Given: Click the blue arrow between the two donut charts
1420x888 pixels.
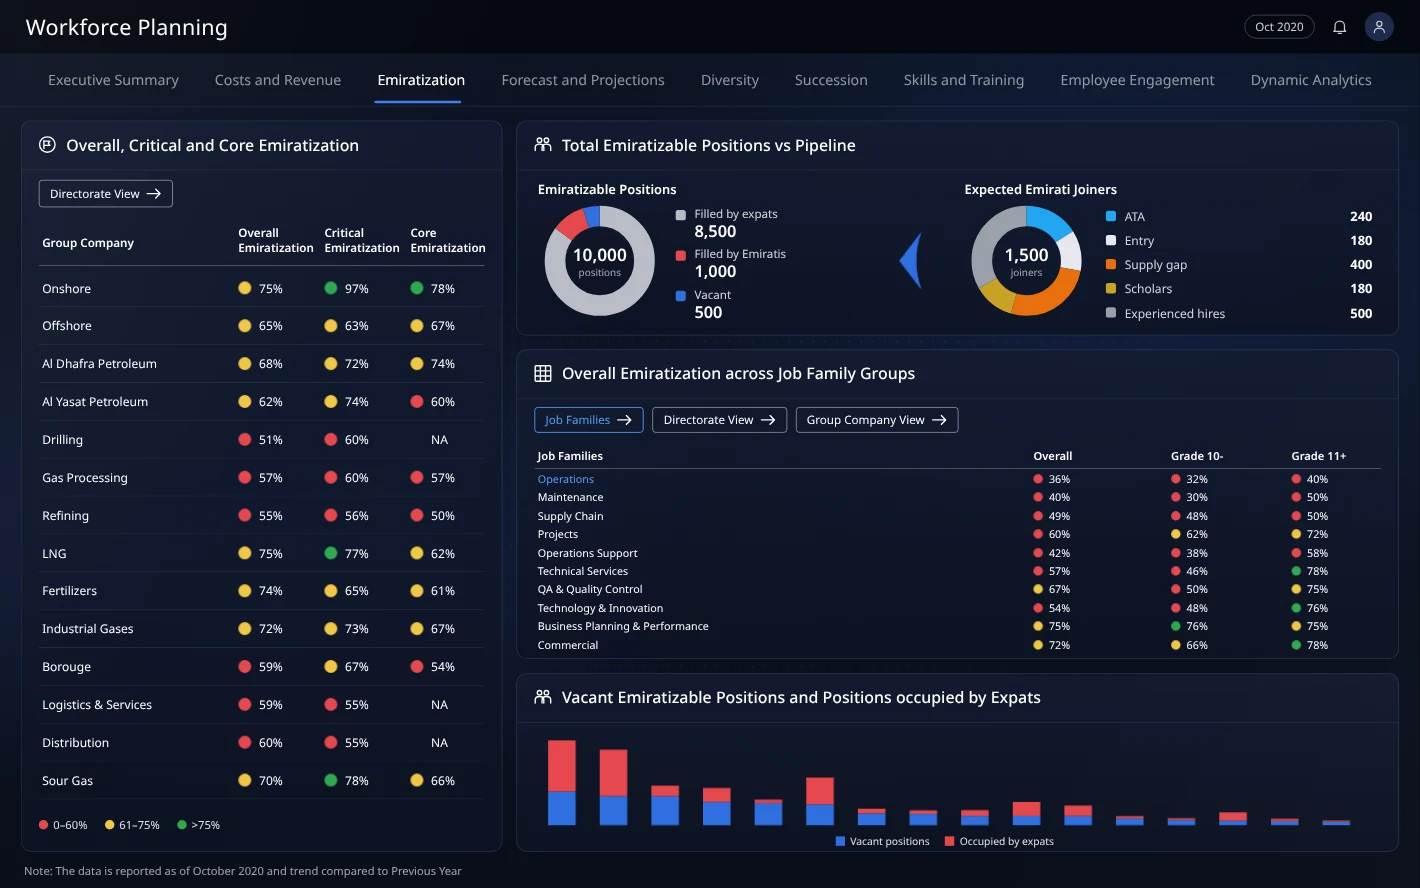Looking at the screenshot, I should point(910,261).
